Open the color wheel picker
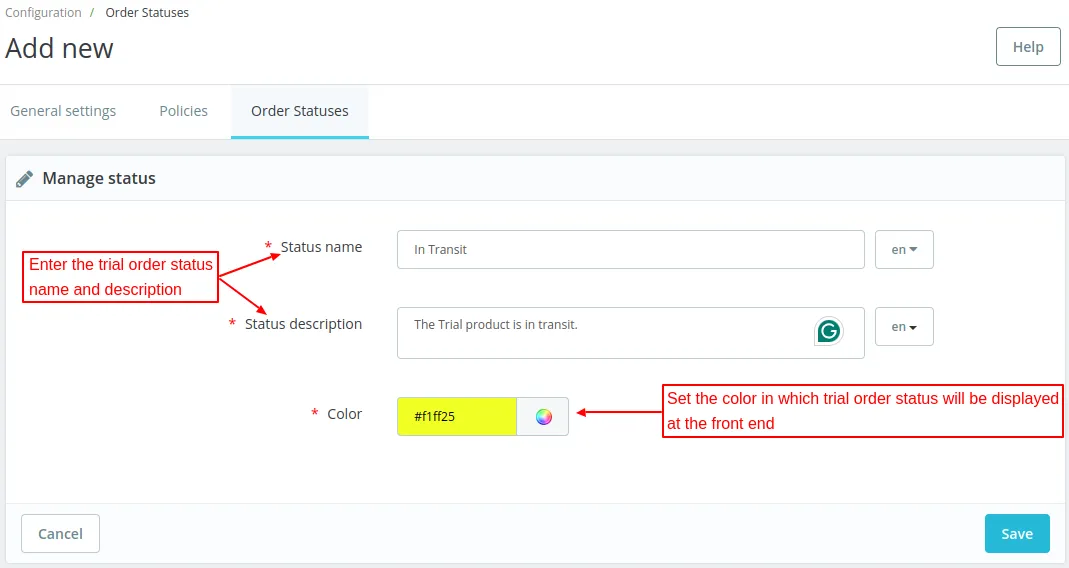Screen dimensions: 1069x568 coord(543,417)
